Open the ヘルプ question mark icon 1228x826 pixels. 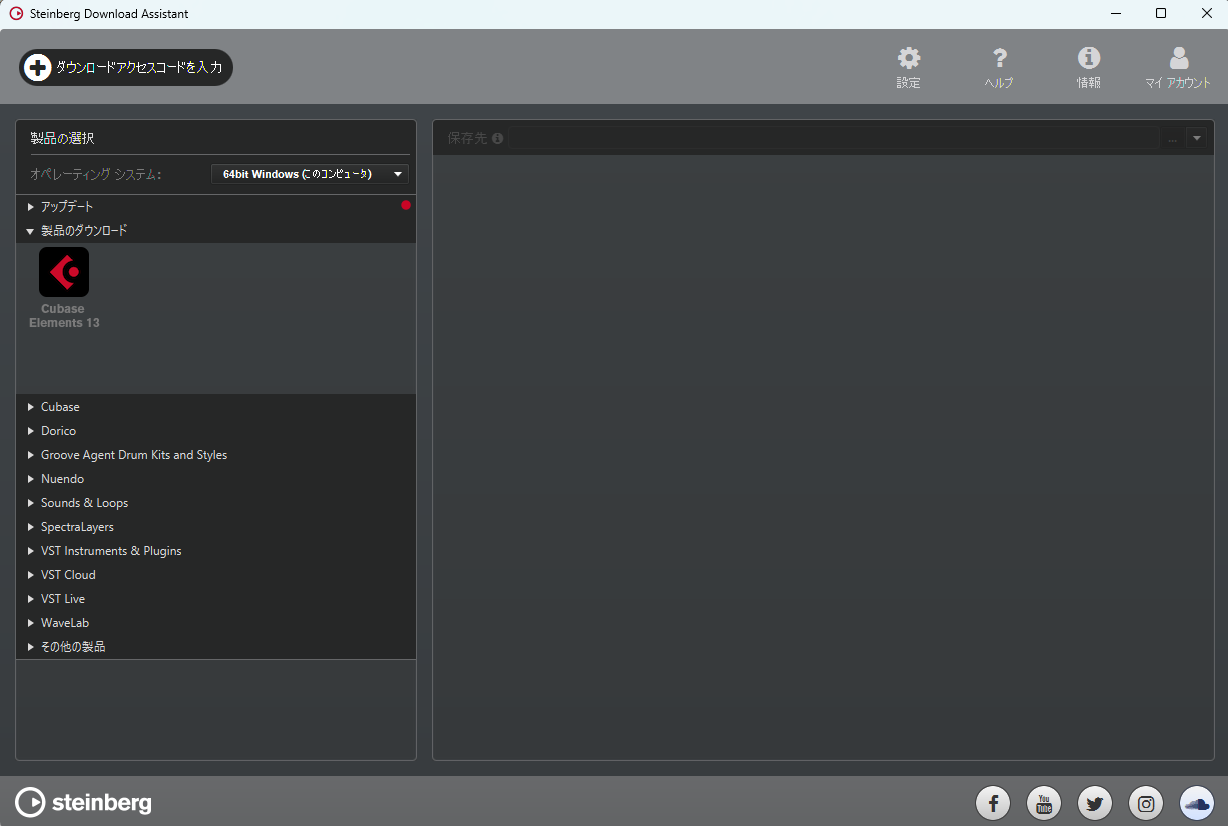point(999,58)
